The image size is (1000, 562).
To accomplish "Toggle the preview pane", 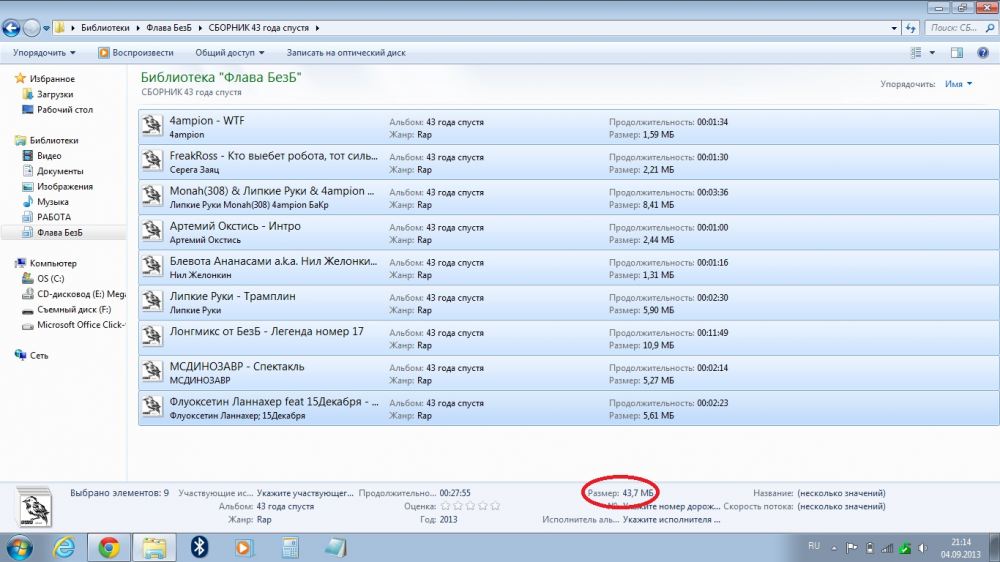I will 957,53.
